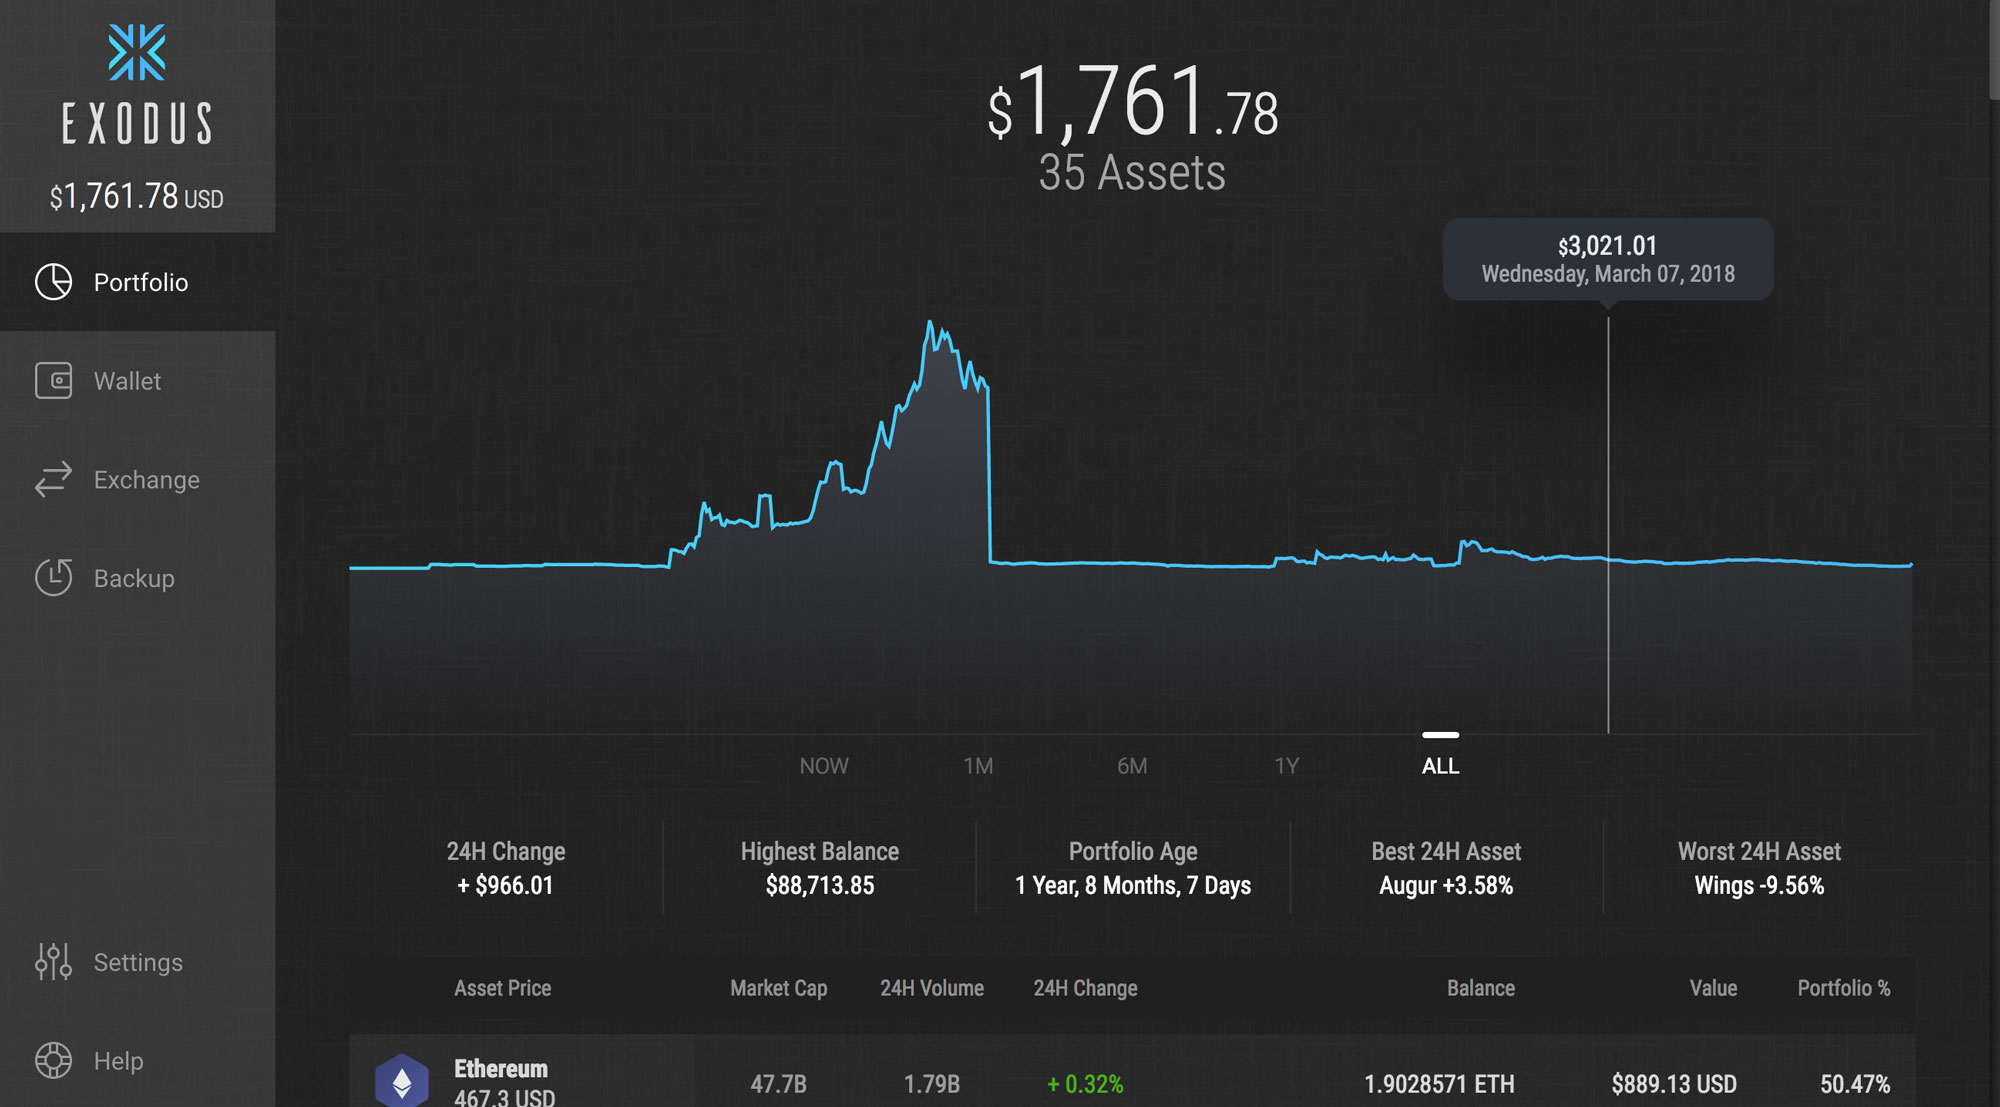Viewport: 2000px width, 1107px height.
Task: Click the Portfolio Age stat
Action: tap(1133, 868)
